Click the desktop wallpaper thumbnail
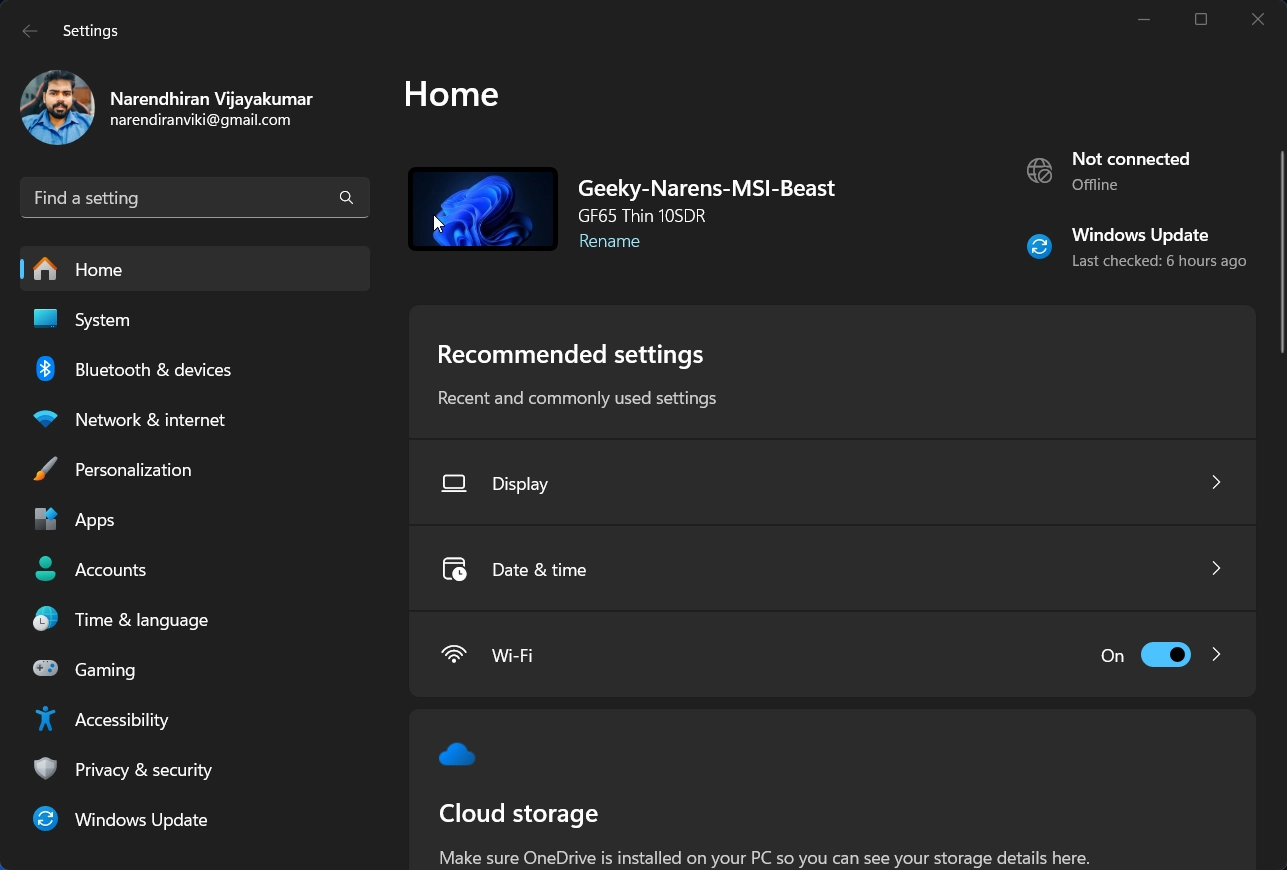Viewport: 1287px width, 870px height. [x=483, y=209]
